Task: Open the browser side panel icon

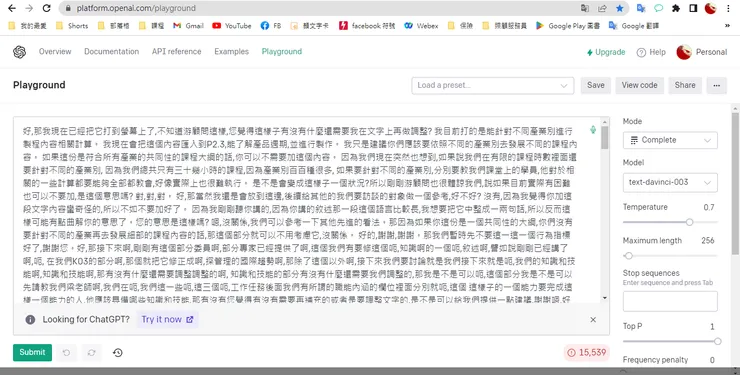Action: (693, 8)
